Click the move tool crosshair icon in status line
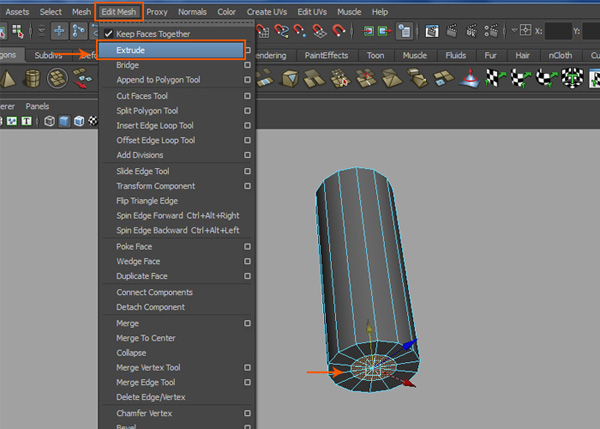The height and width of the screenshot is (429, 600). 58,33
